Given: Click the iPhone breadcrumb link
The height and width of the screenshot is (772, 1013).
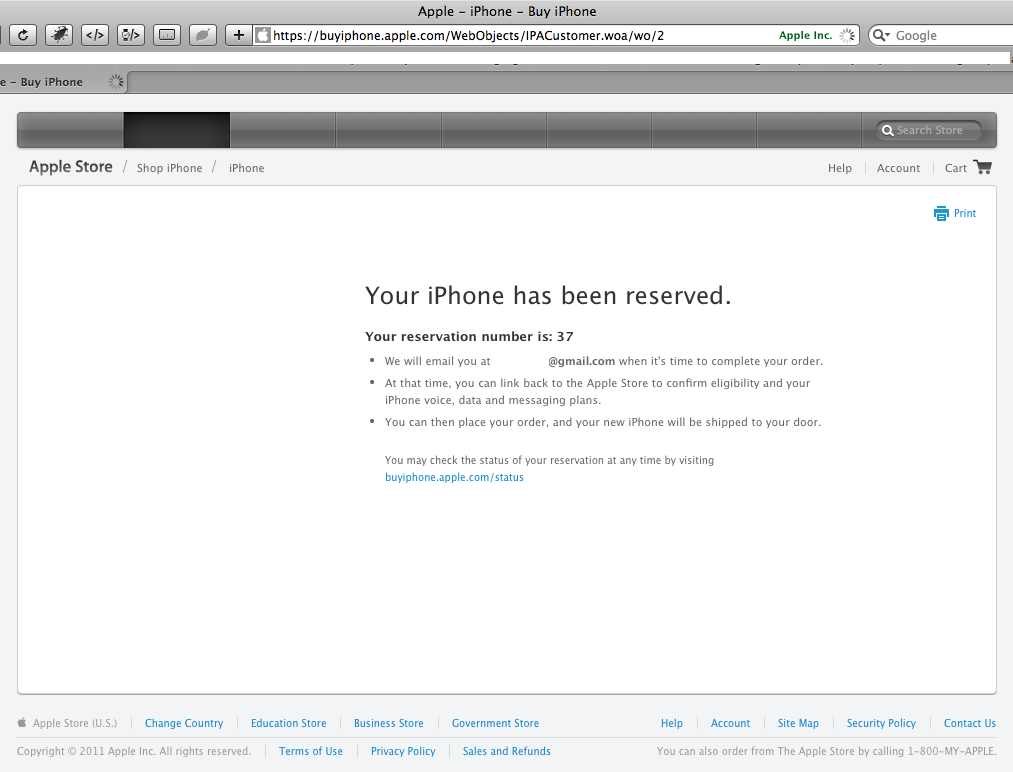Looking at the screenshot, I should click(x=246, y=168).
